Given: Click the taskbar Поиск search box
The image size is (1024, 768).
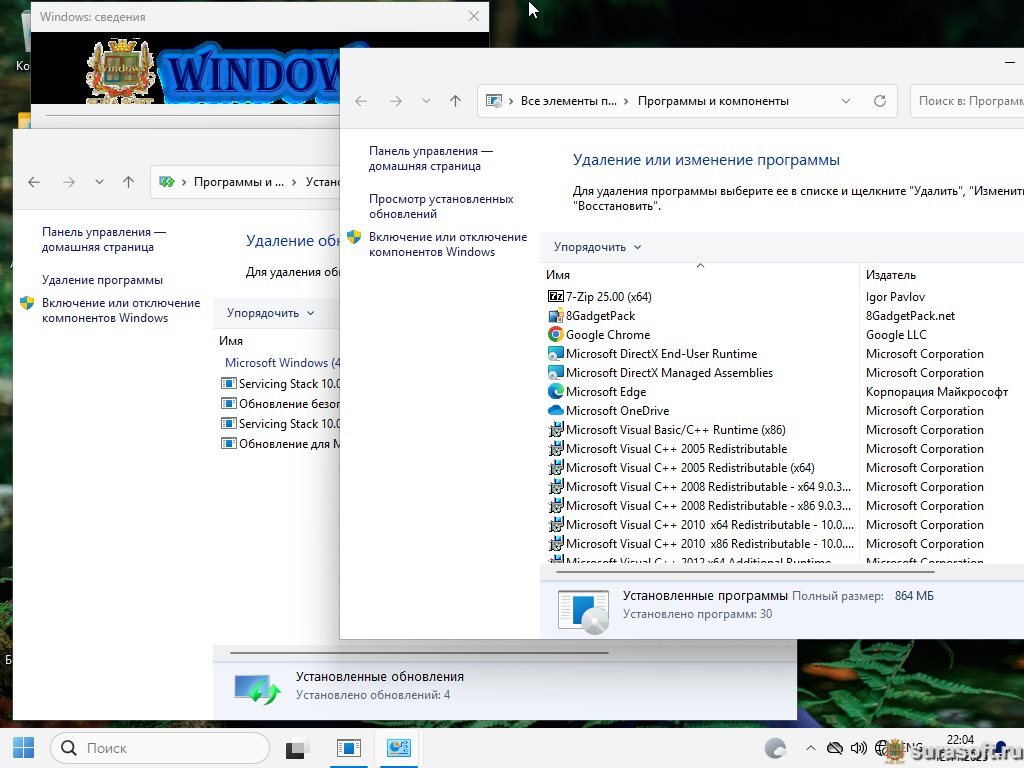Looking at the screenshot, I should [160, 748].
